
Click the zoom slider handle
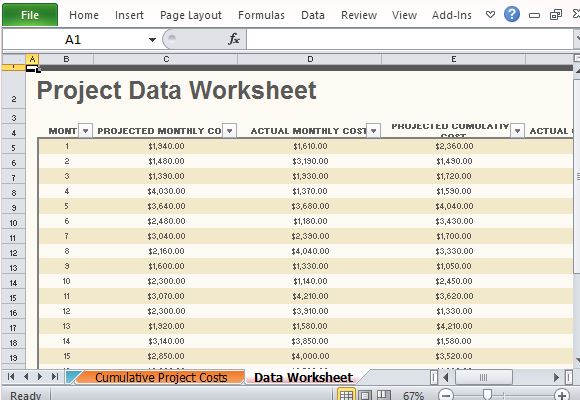pos(488,395)
